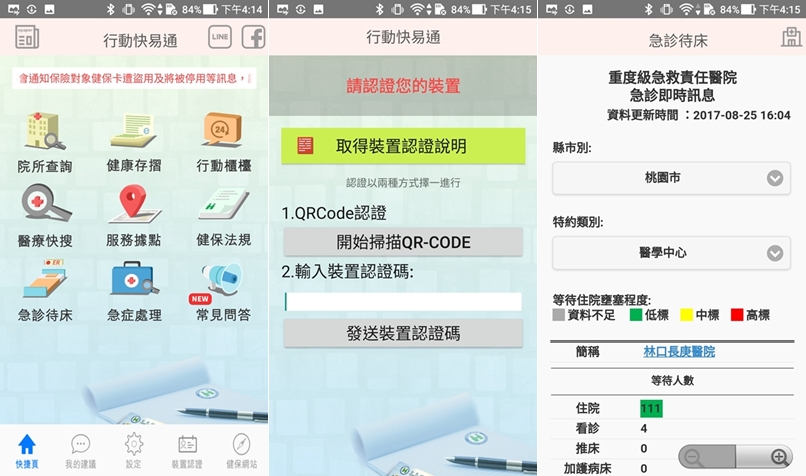The width and height of the screenshot is (806, 476).
Task: Open 健保法規 regulations
Action: point(224,216)
